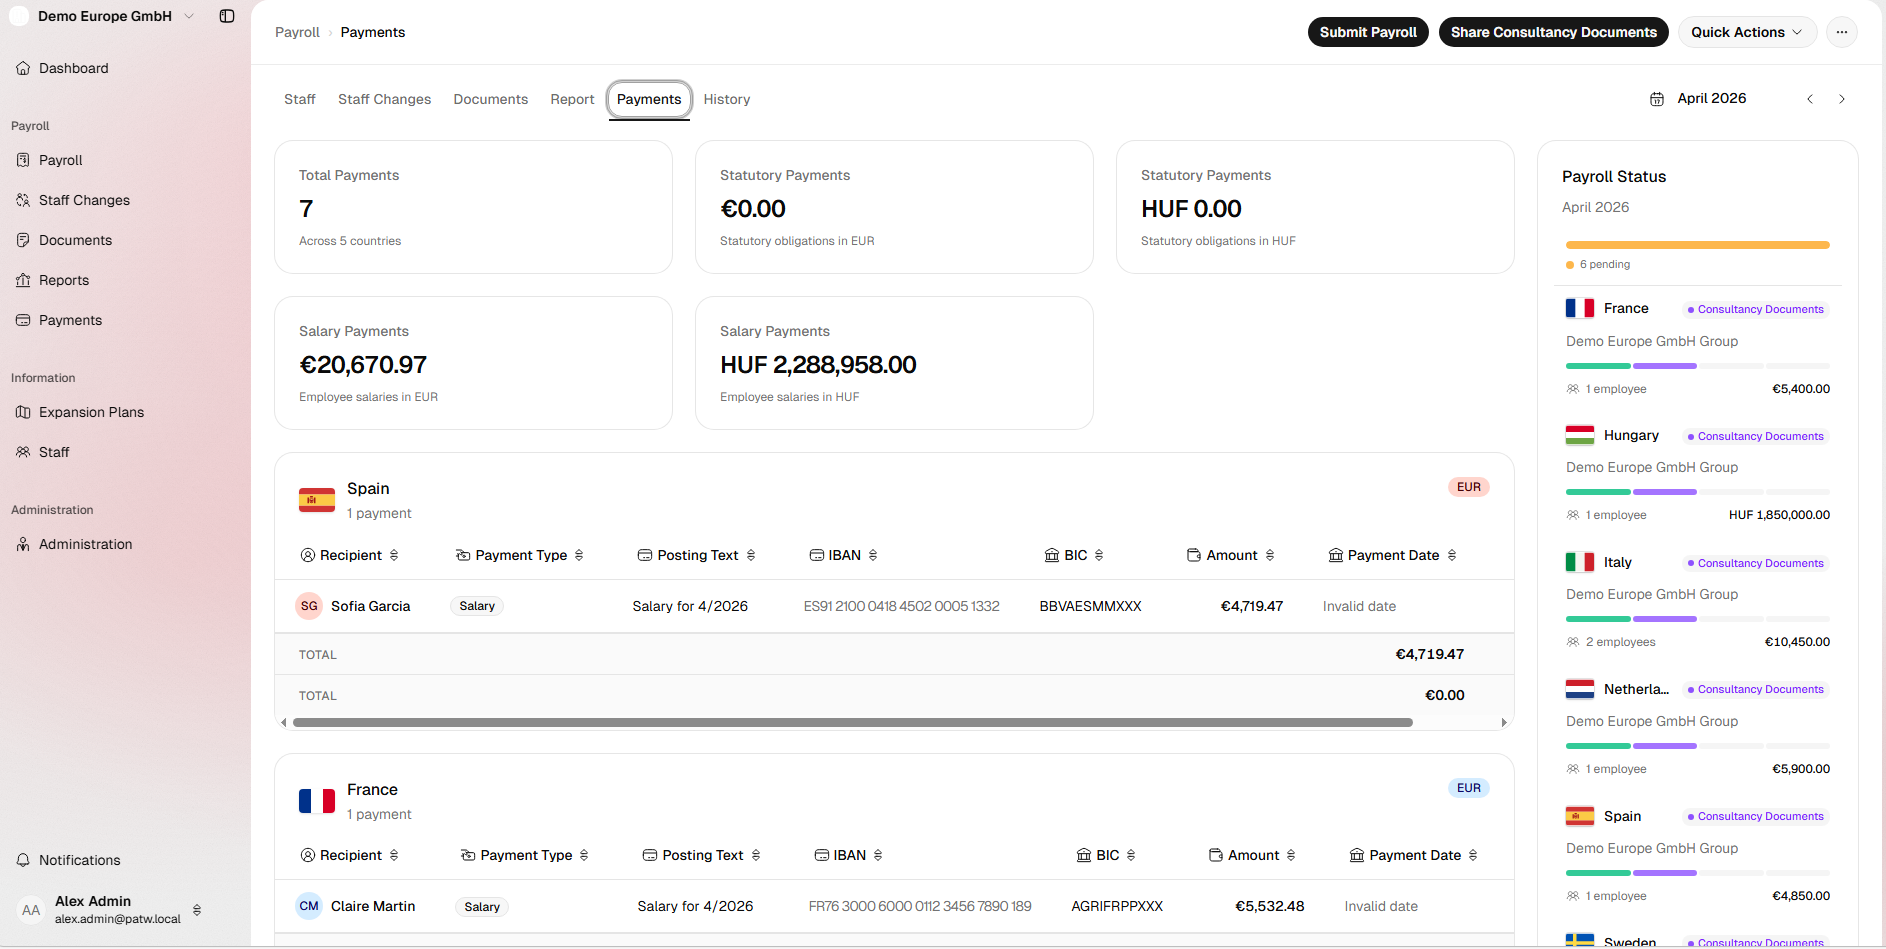Go to next month arrow
This screenshot has height=949, width=1886.
click(1842, 99)
